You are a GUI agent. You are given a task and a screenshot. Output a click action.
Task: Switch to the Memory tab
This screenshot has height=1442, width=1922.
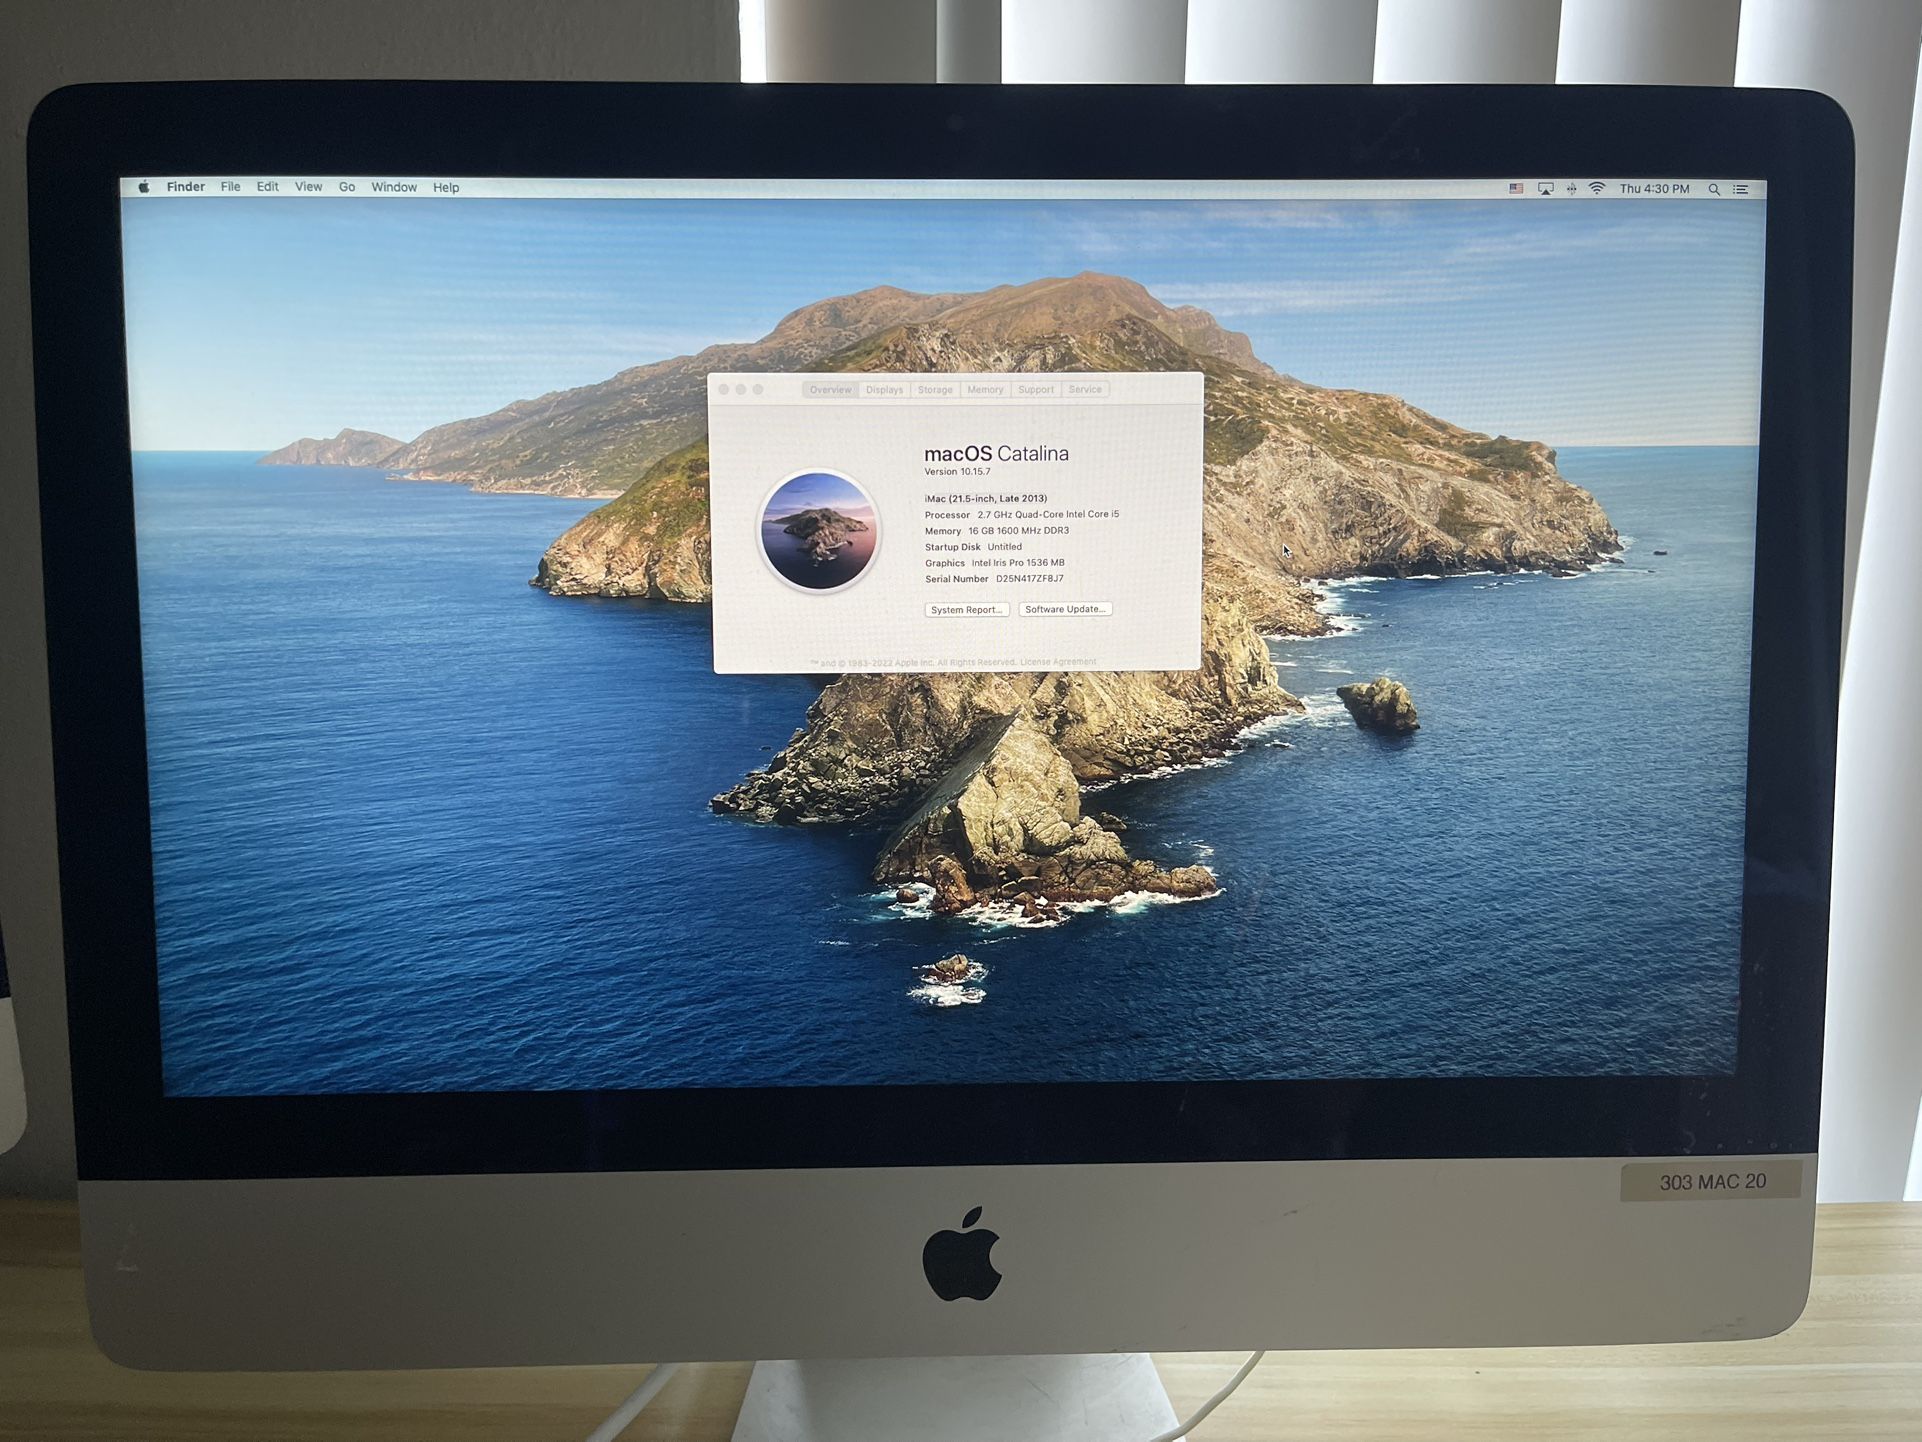point(985,390)
